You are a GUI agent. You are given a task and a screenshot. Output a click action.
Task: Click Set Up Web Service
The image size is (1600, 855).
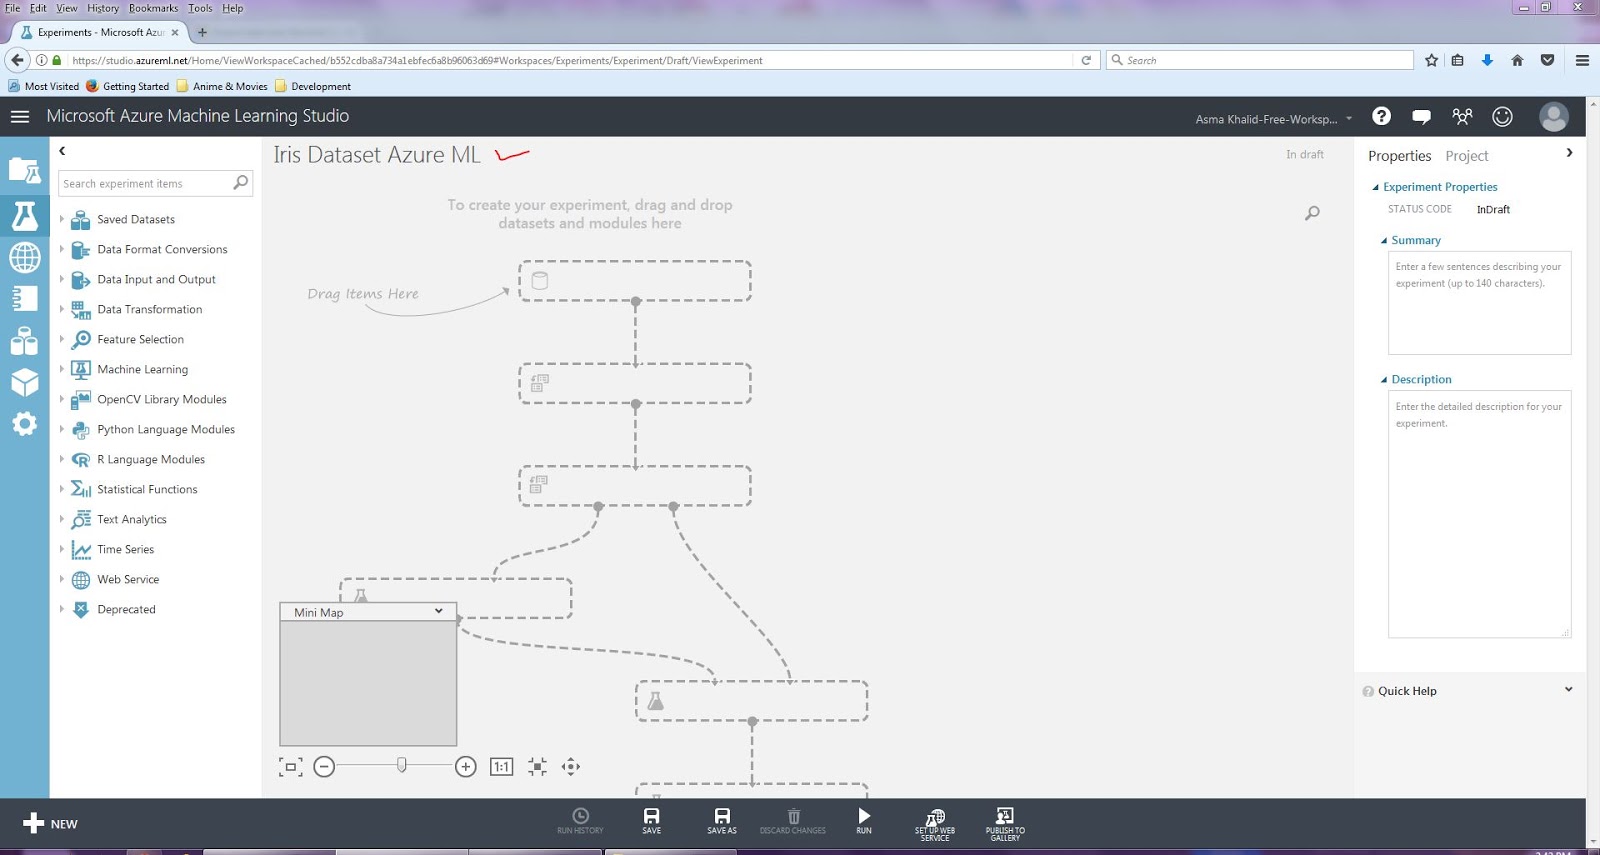935,825
